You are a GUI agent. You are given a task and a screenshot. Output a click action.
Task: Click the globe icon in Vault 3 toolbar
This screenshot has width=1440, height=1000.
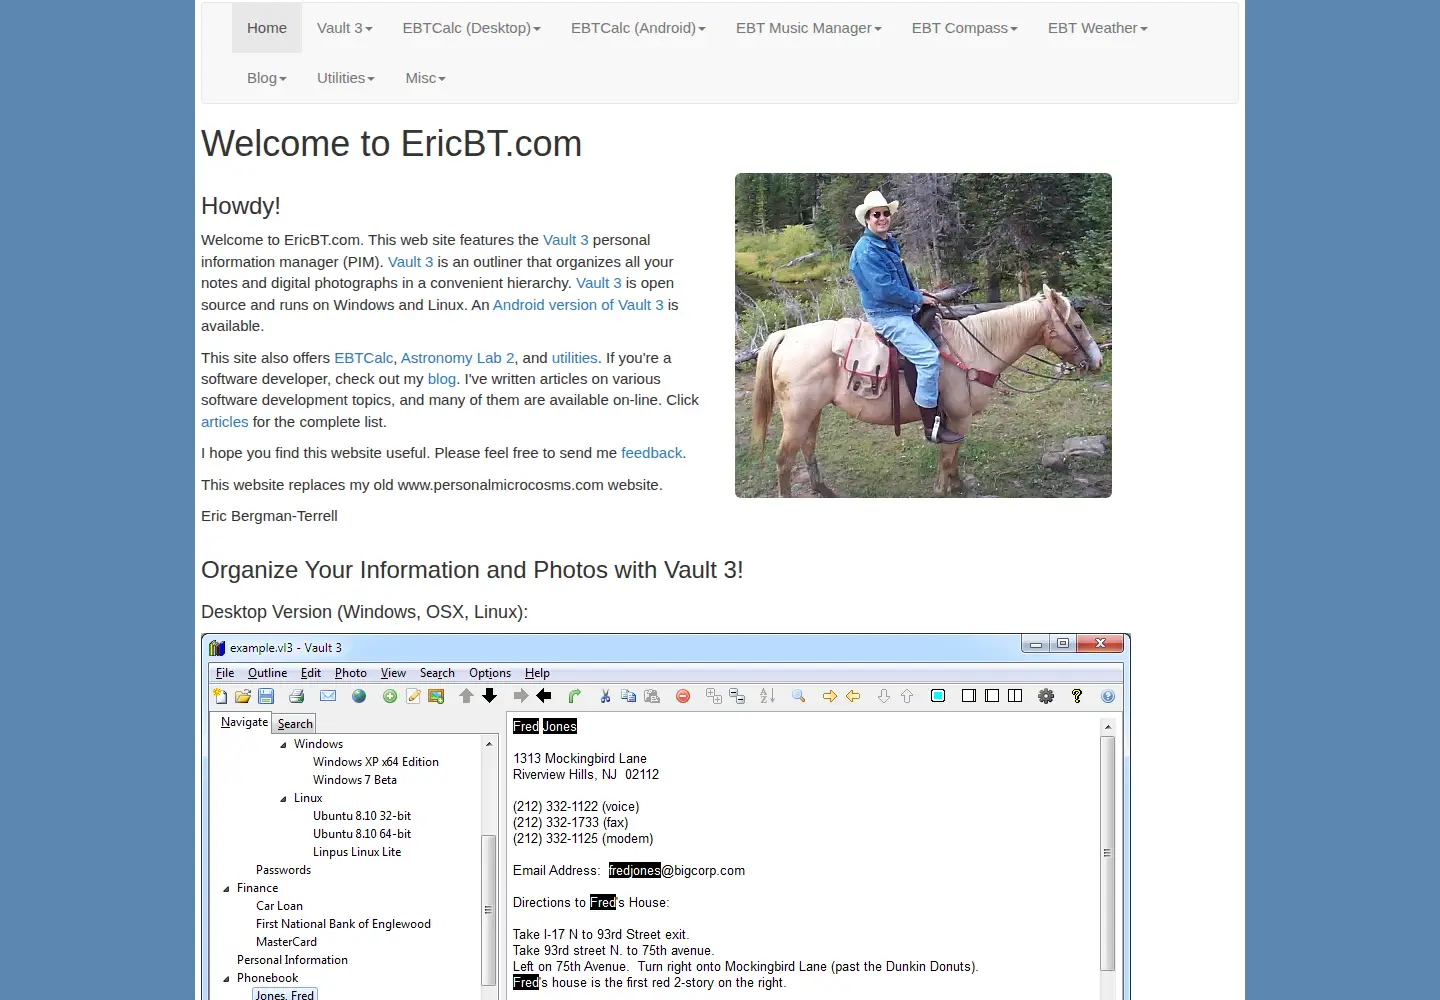pyautogui.click(x=359, y=696)
